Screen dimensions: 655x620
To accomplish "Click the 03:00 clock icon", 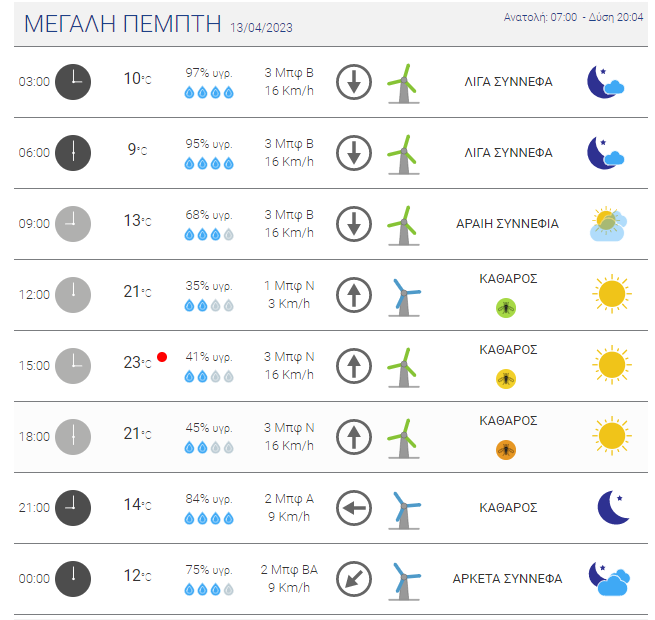I will click(73, 82).
